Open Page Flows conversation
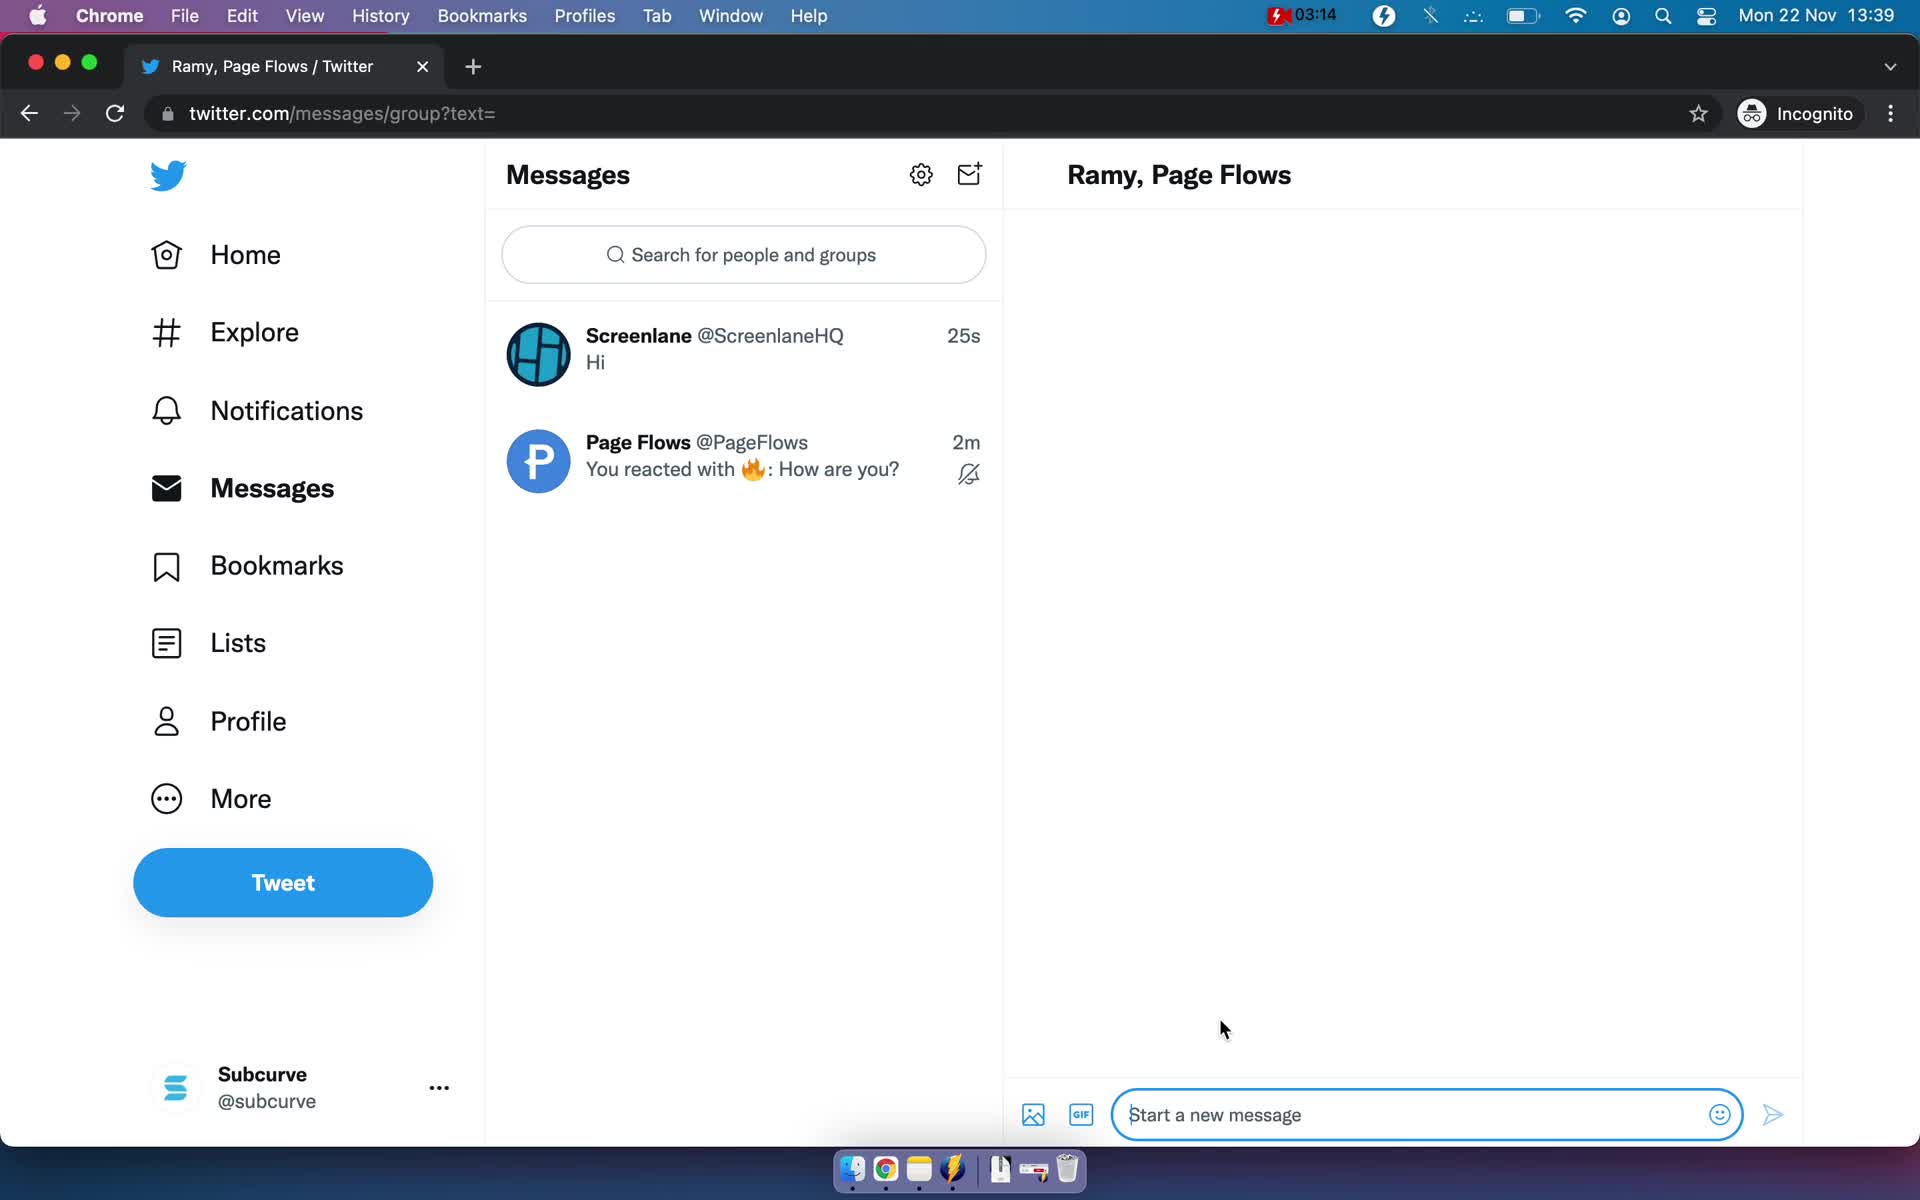The height and width of the screenshot is (1200, 1920). pyautogui.click(x=743, y=461)
